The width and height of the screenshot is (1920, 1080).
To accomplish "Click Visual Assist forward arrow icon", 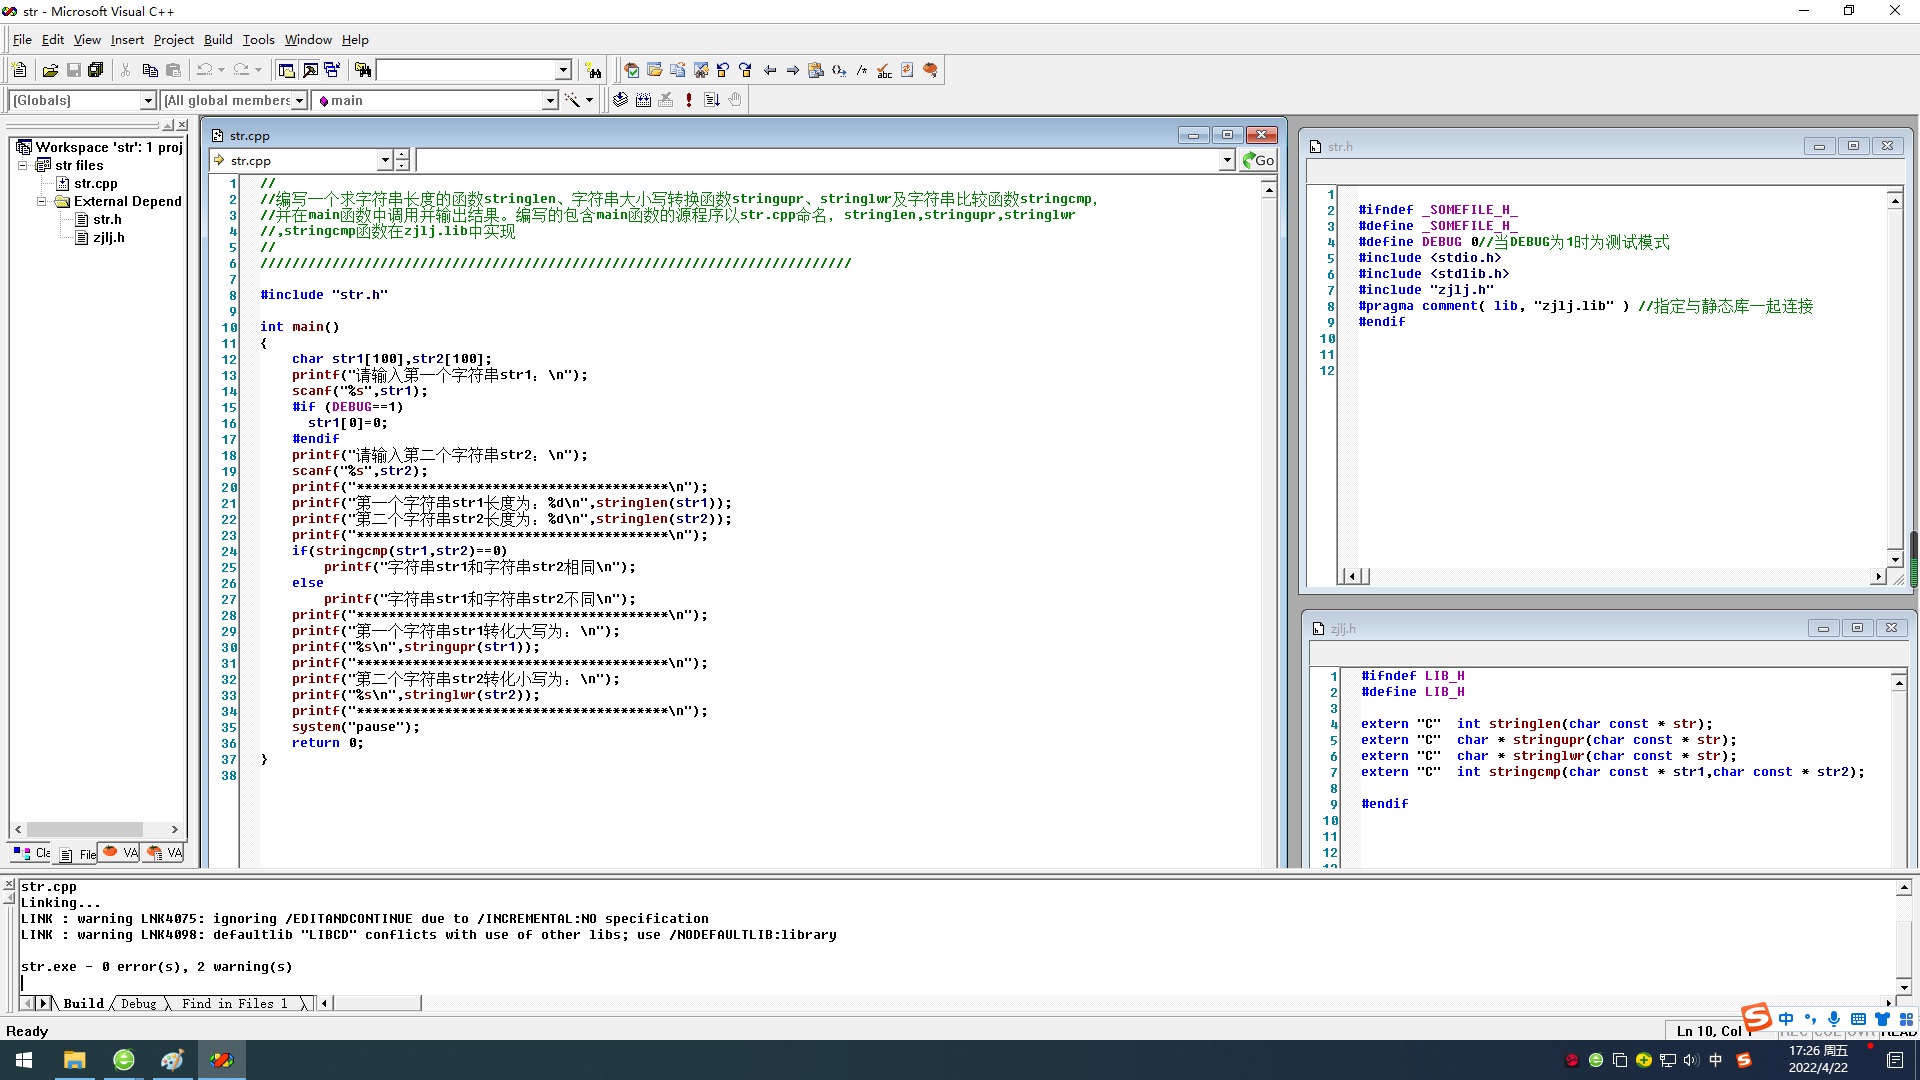I will pyautogui.click(x=793, y=70).
